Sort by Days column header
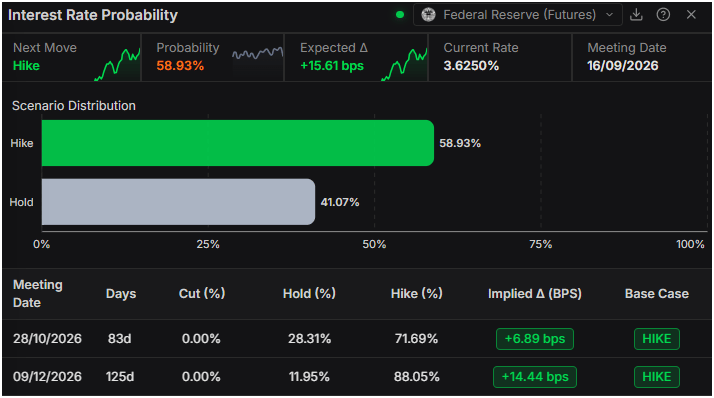Screen dimensions: 714x398 pos(121,294)
